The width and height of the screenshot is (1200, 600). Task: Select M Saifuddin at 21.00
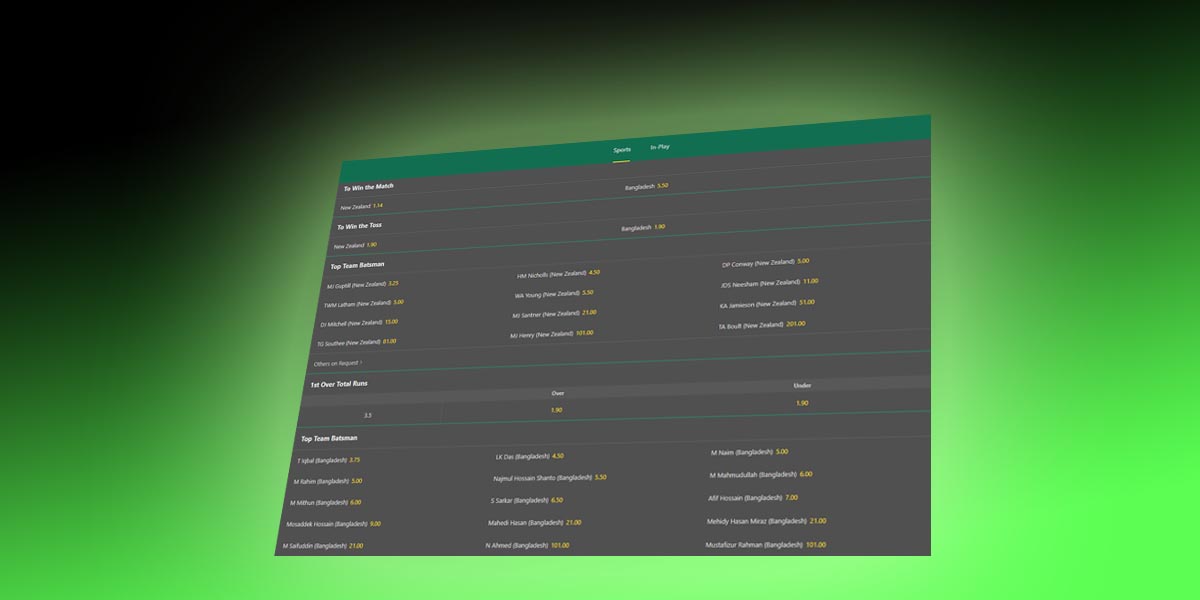[x=322, y=546]
